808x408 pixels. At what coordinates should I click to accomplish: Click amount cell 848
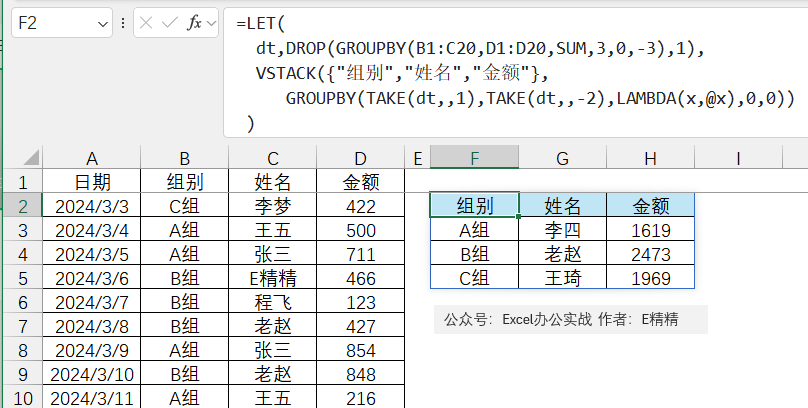coord(361,374)
